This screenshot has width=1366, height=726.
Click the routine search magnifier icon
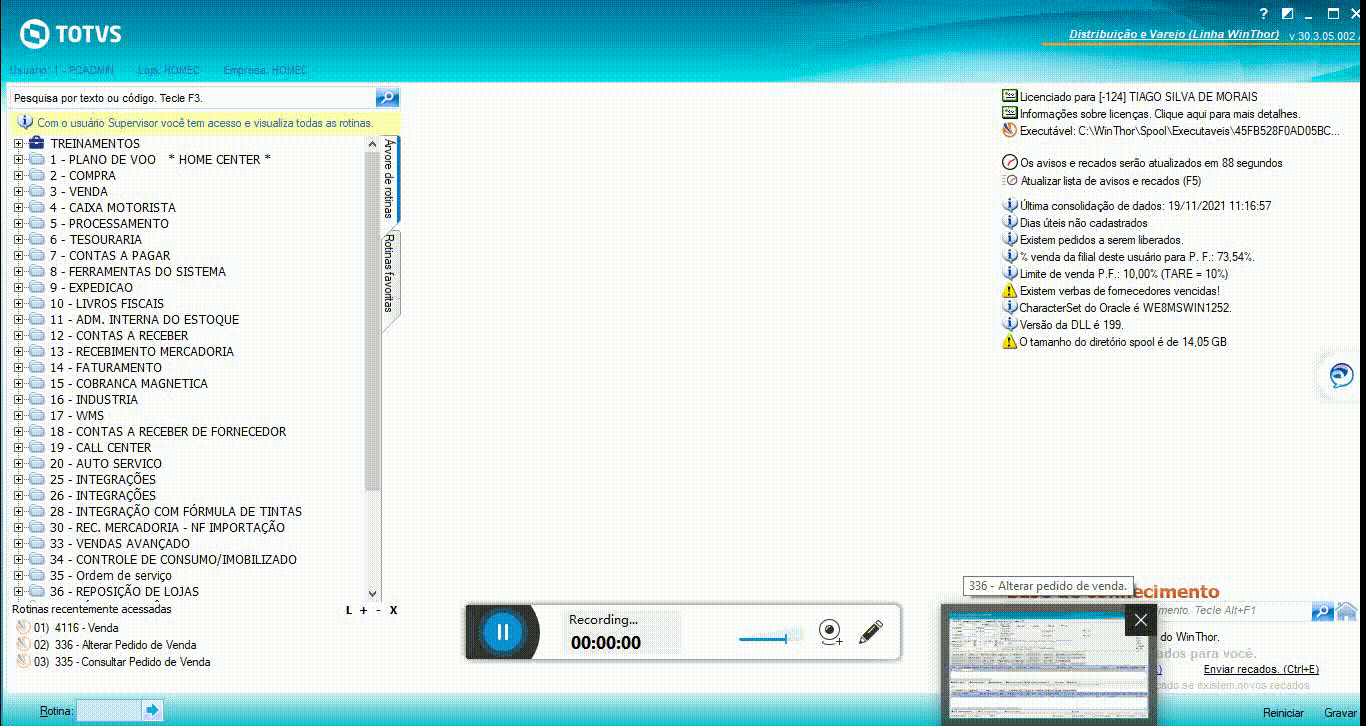[387, 97]
